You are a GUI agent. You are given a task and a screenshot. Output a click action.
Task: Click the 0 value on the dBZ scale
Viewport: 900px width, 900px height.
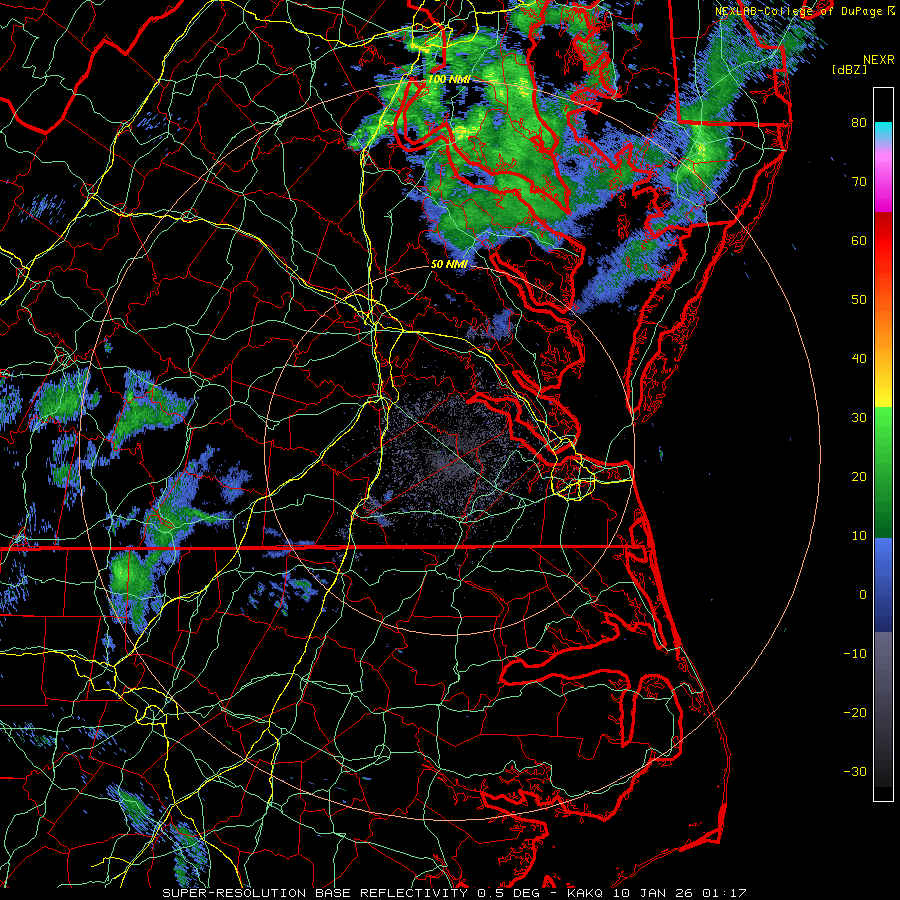pos(863,595)
